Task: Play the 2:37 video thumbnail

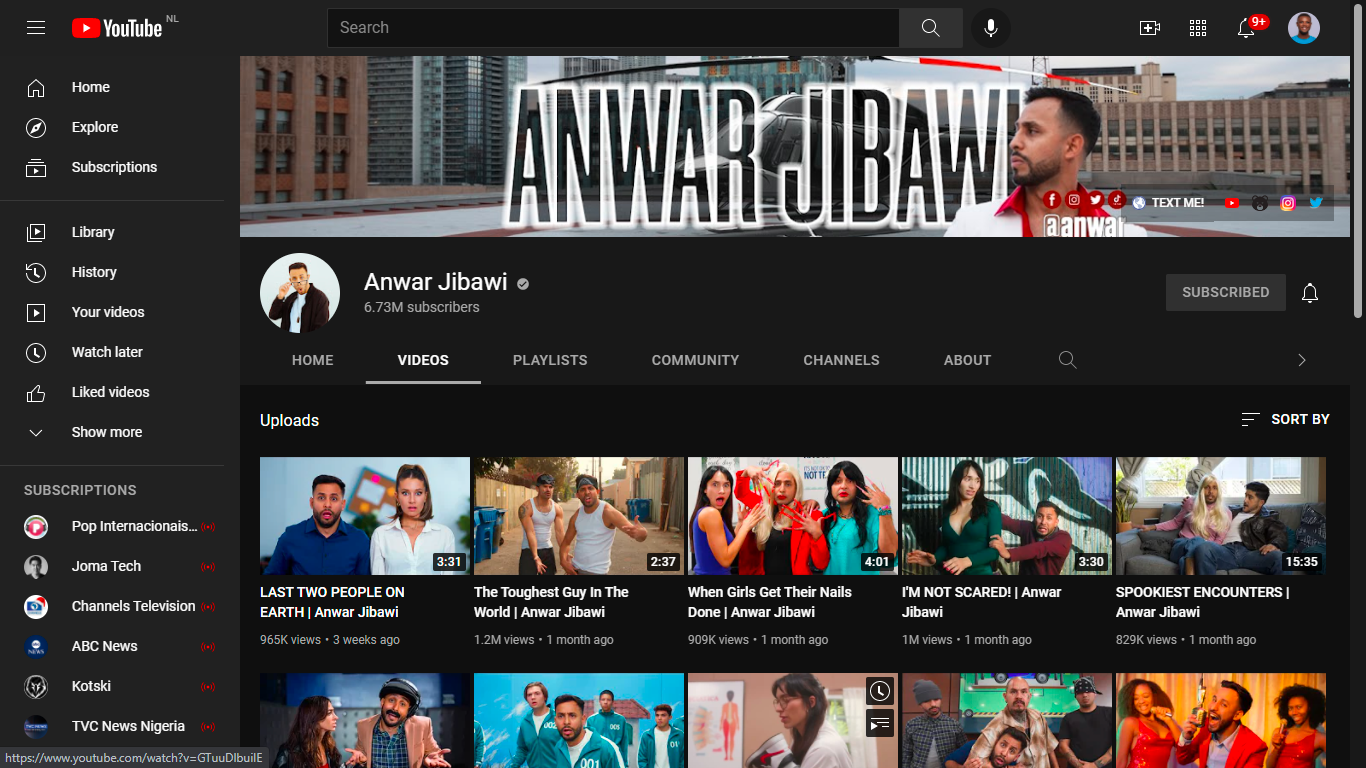Action: 579,516
